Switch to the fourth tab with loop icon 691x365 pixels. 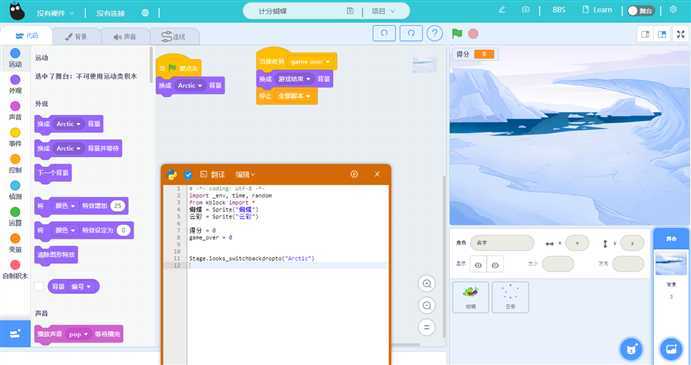174,37
